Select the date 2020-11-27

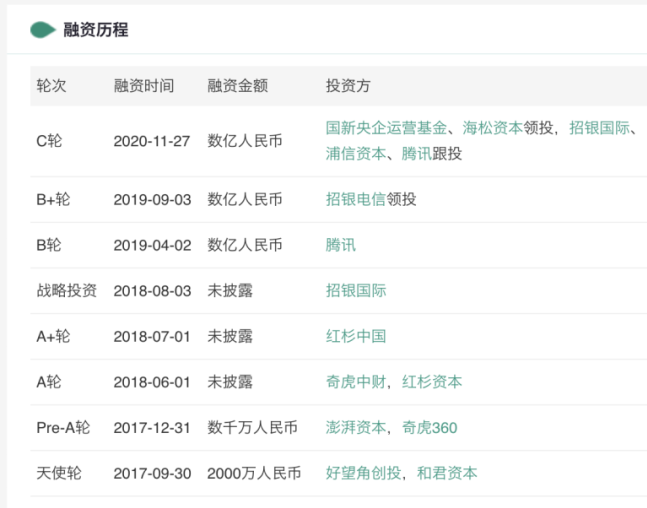[x=151, y=141]
